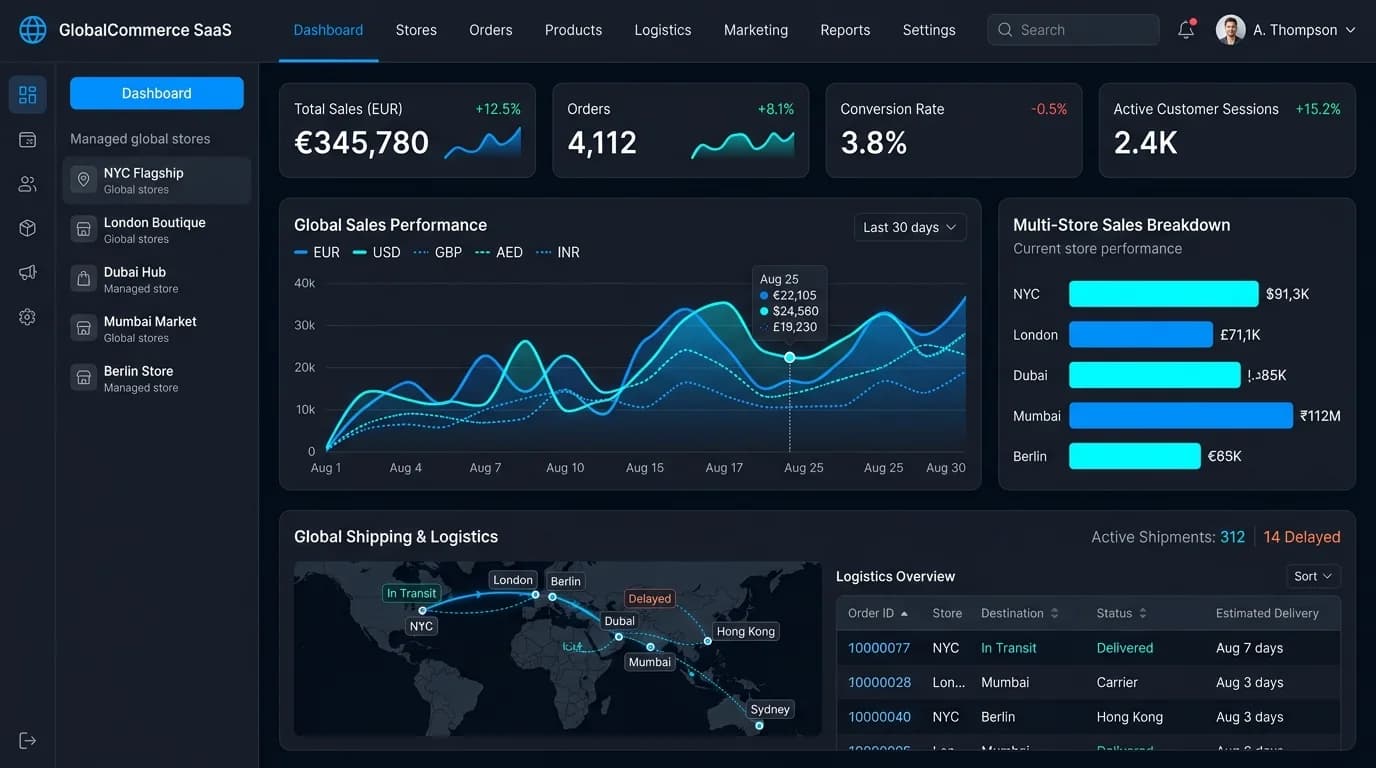Open the Orders tab
The image size is (1376, 768).
click(491, 30)
